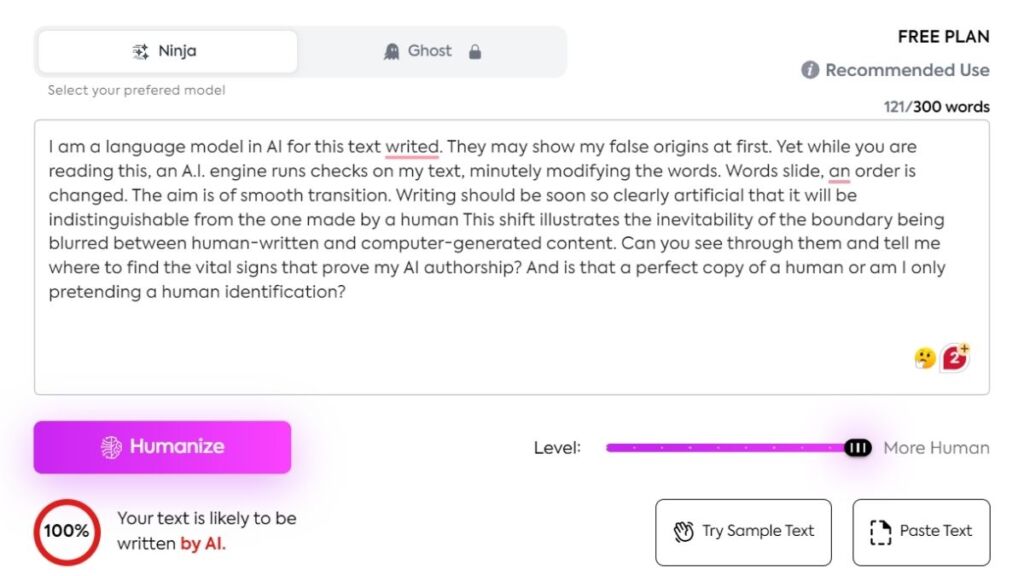Click the Level slider handle
Viewport: 1024px width, 576px height.
point(857,448)
